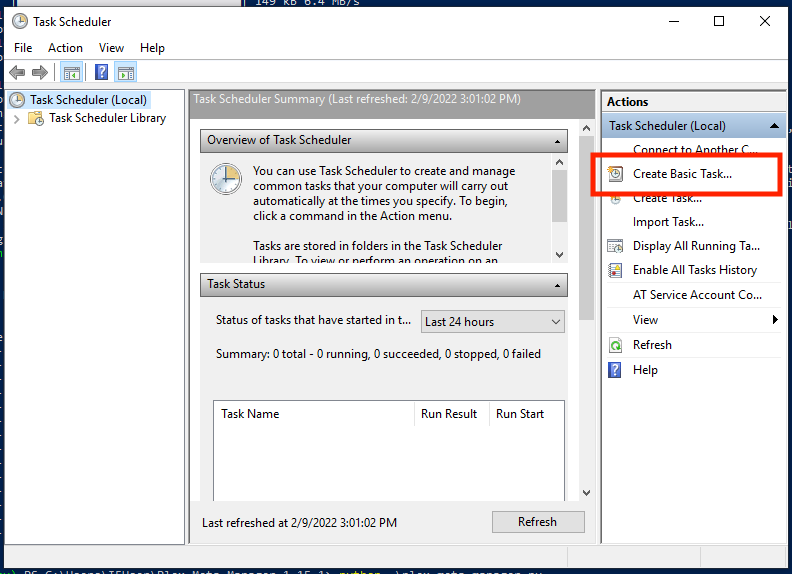The width and height of the screenshot is (792, 574).
Task: Click the overview text scrollbar down arrow
Action: (x=559, y=255)
